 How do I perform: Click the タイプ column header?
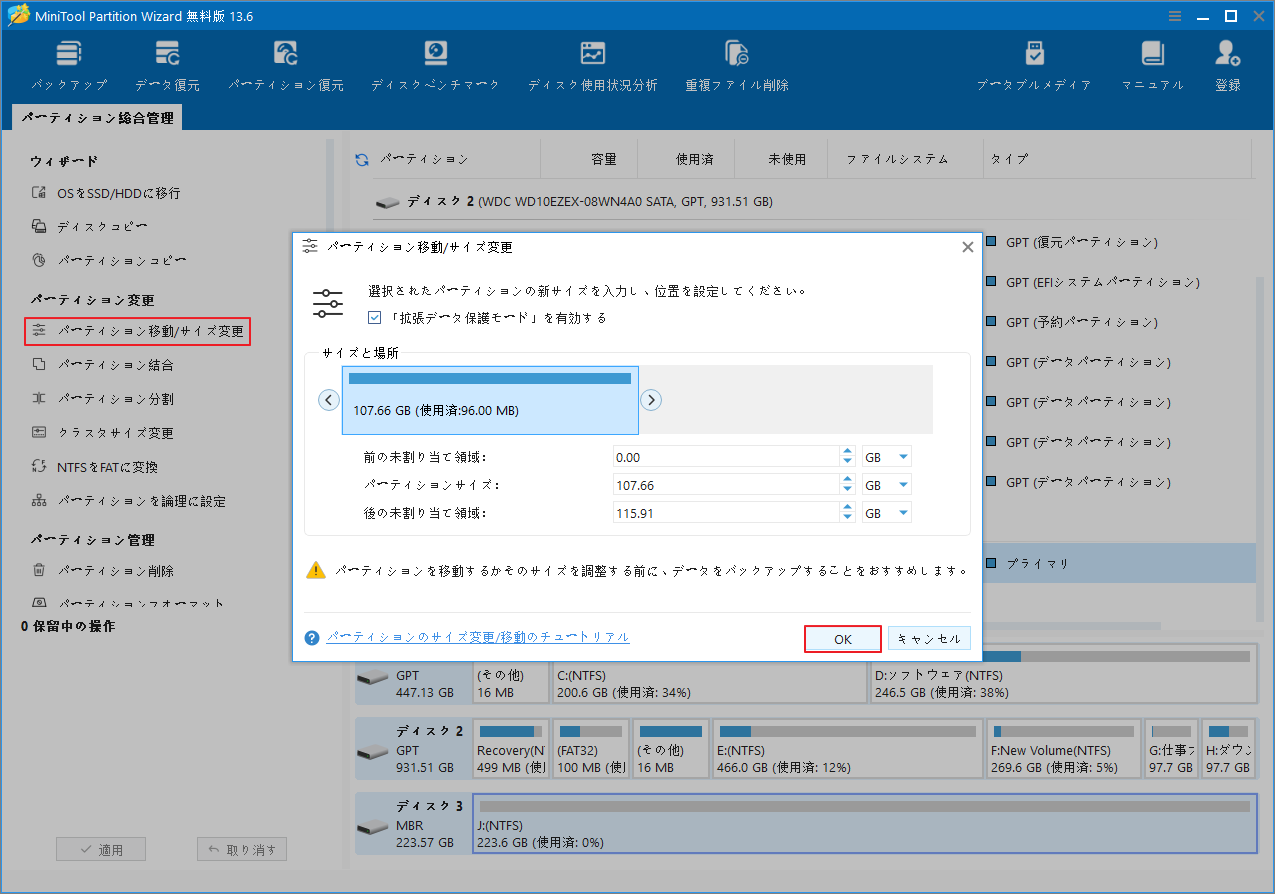pyautogui.click(x=1008, y=159)
